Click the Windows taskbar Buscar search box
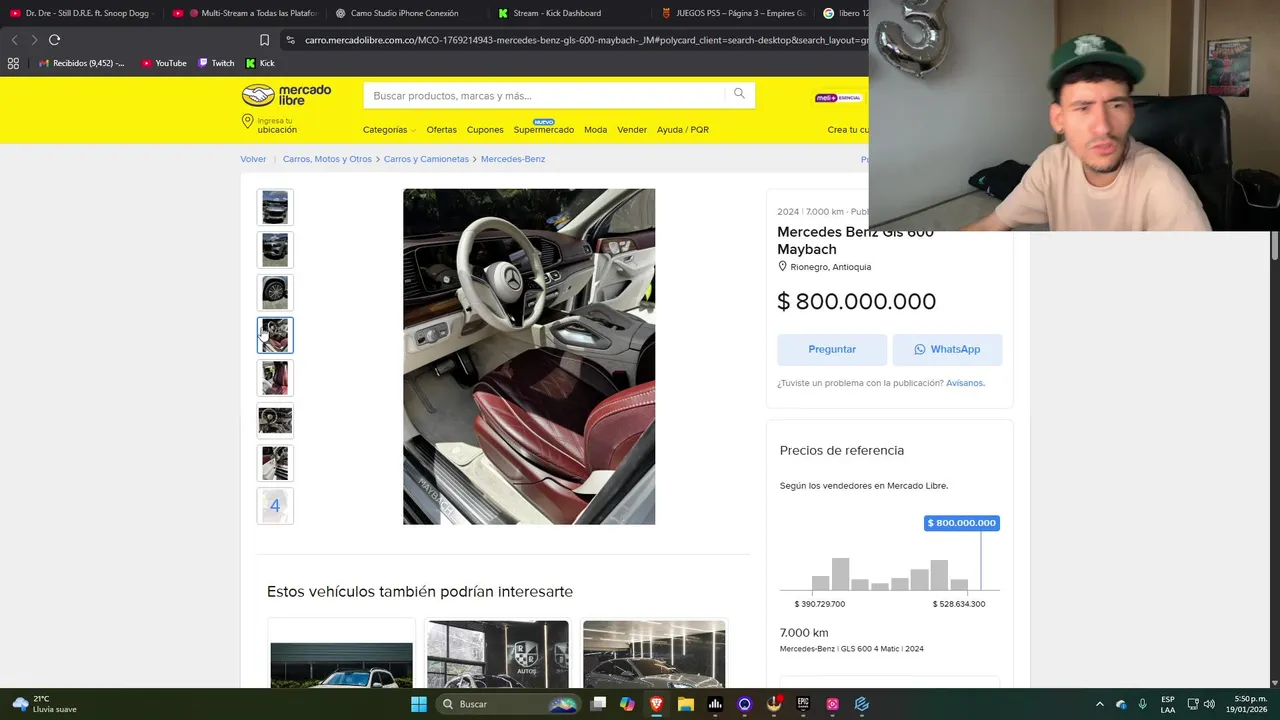This screenshot has width=1280, height=720. [x=507, y=704]
